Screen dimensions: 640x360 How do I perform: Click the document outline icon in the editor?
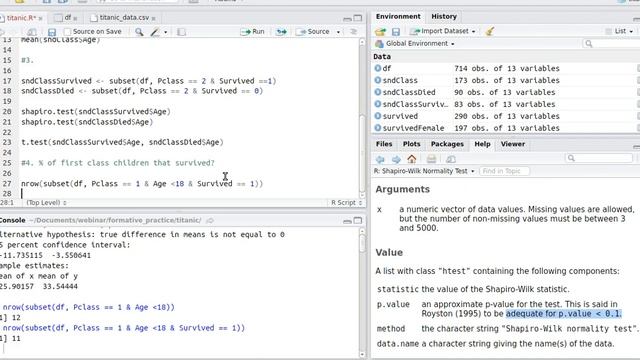353,31
